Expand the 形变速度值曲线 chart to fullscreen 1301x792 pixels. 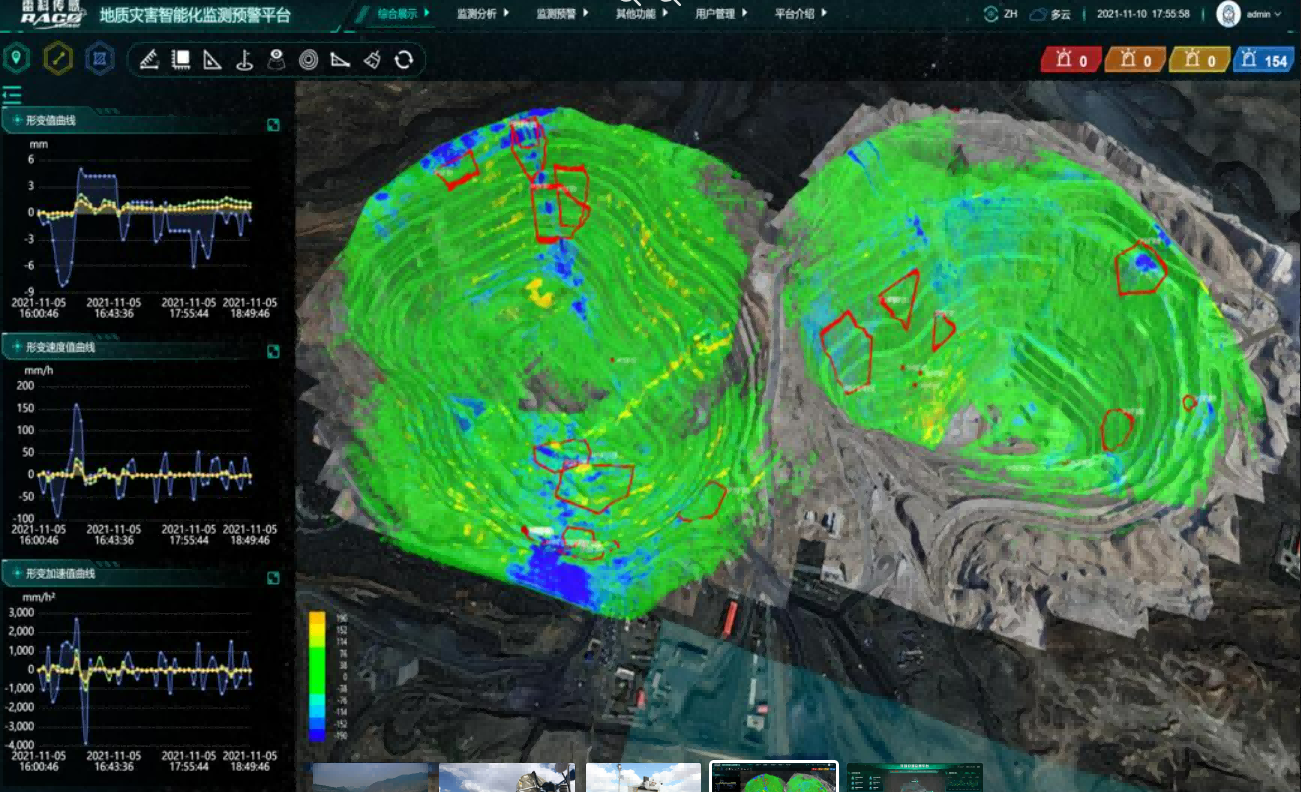pyautogui.click(x=273, y=352)
